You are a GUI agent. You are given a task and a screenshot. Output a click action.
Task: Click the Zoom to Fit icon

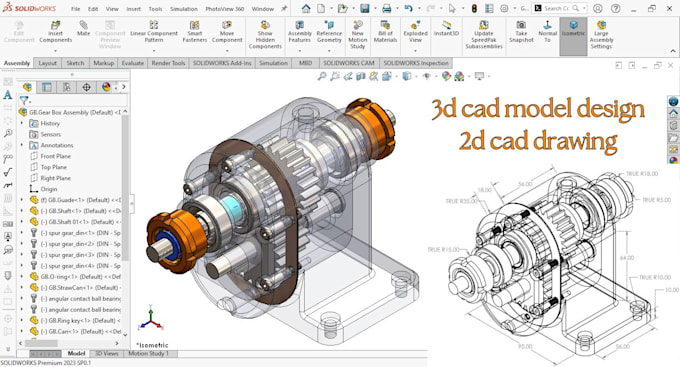(x=322, y=76)
